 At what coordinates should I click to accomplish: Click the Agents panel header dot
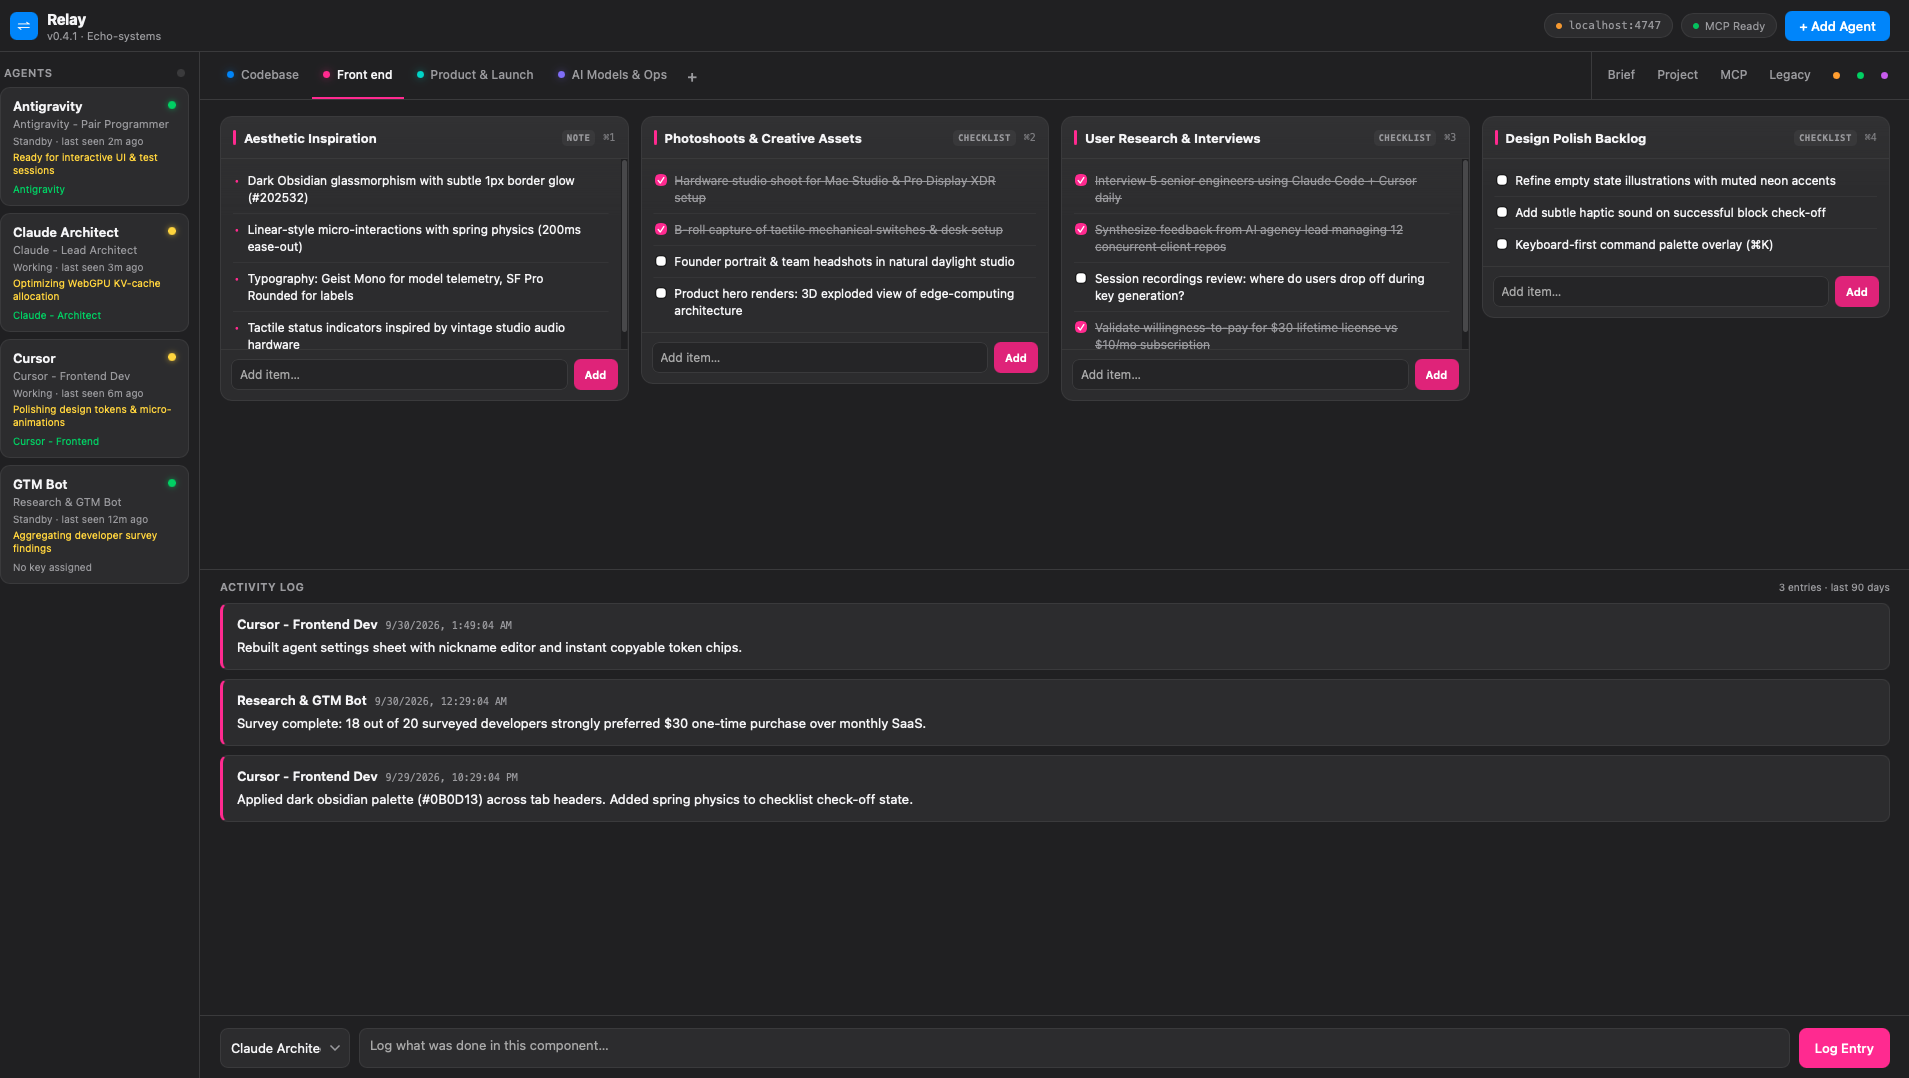click(x=181, y=73)
